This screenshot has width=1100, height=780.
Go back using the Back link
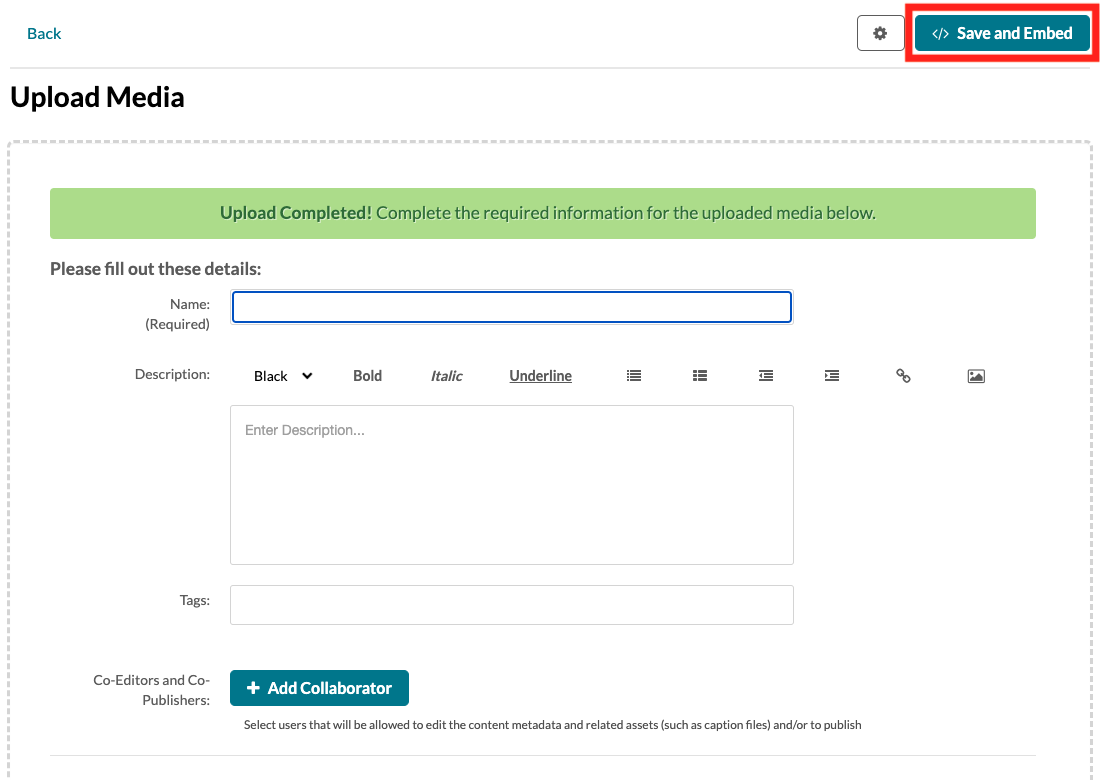click(44, 33)
